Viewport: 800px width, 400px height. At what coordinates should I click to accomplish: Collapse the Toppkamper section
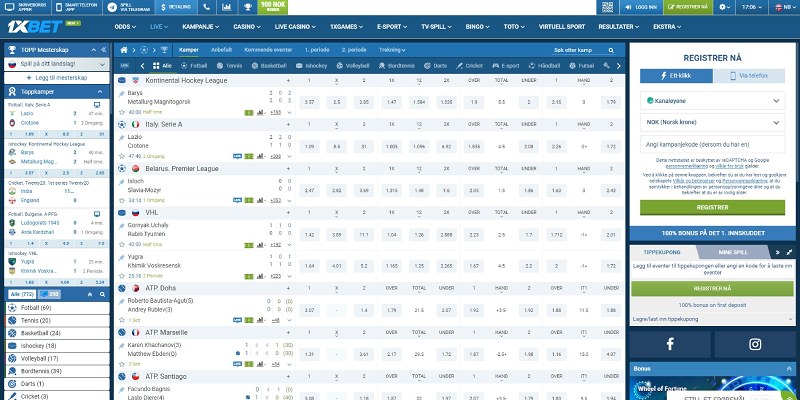click(x=100, y=92)
